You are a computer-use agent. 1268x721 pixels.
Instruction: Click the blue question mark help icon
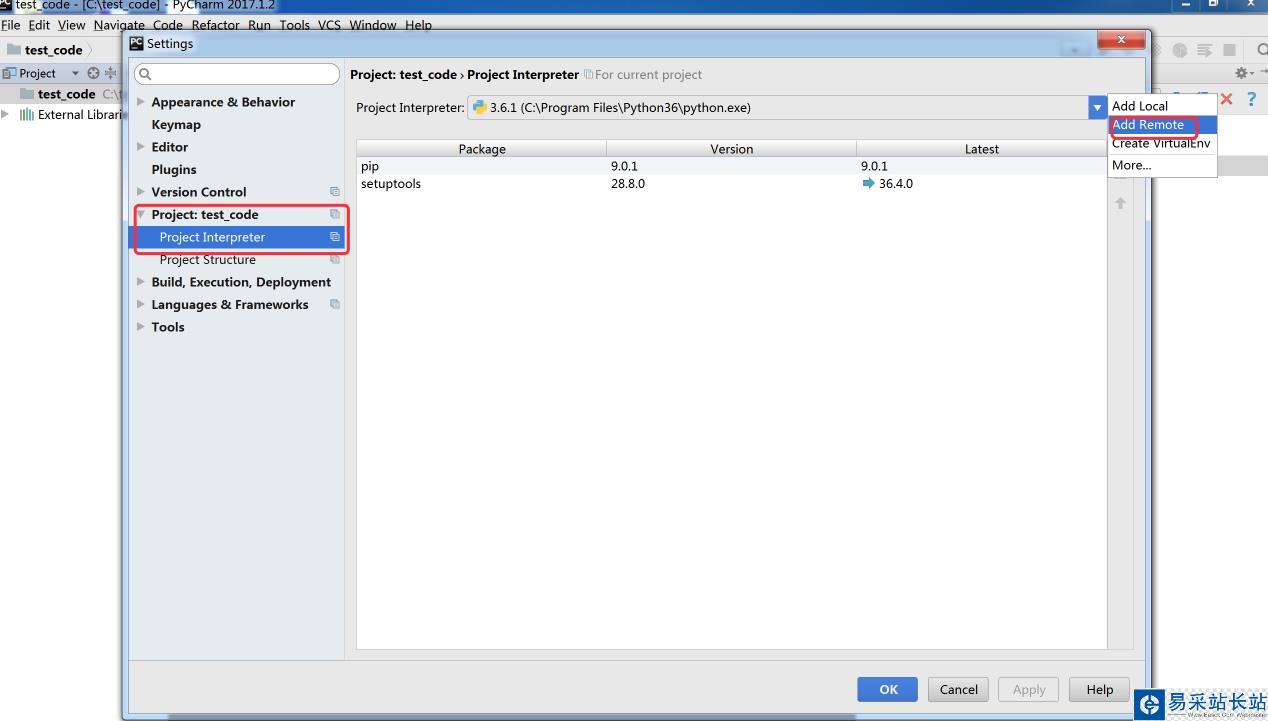(x=1251, y=99)
